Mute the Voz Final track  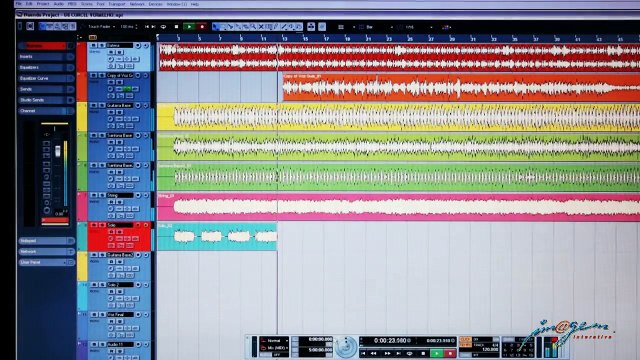tap(93, 315)
